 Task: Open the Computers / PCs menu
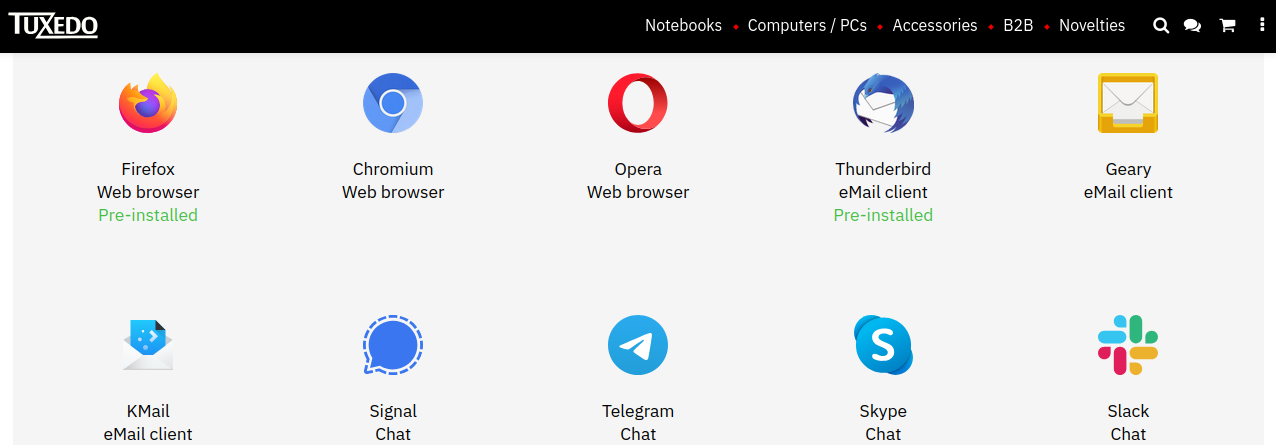(807, 26)
